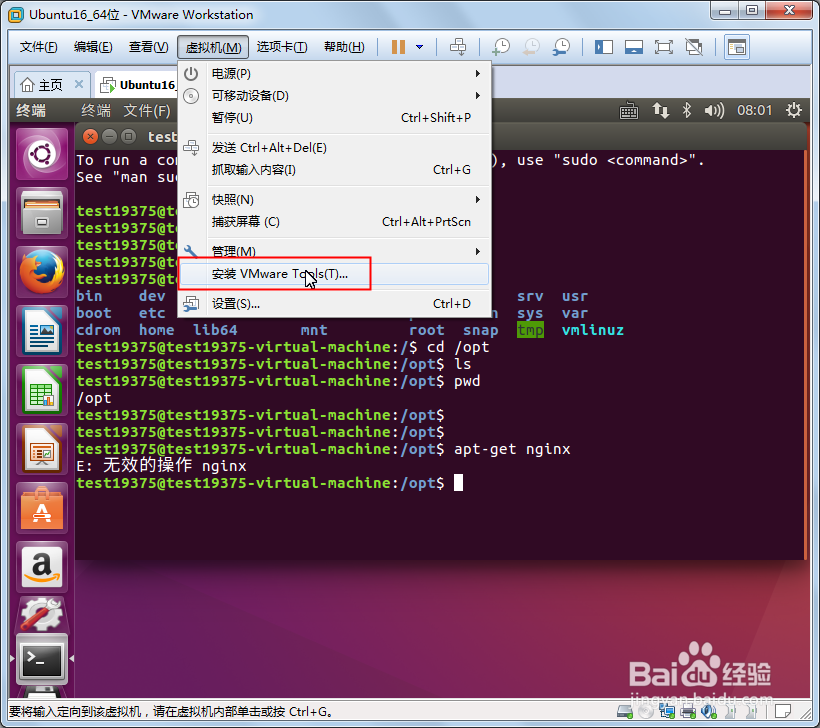820x728 pixels.
Task: Open Ubuntu Software center launcher icon
Action: click(x=42, y=508)
